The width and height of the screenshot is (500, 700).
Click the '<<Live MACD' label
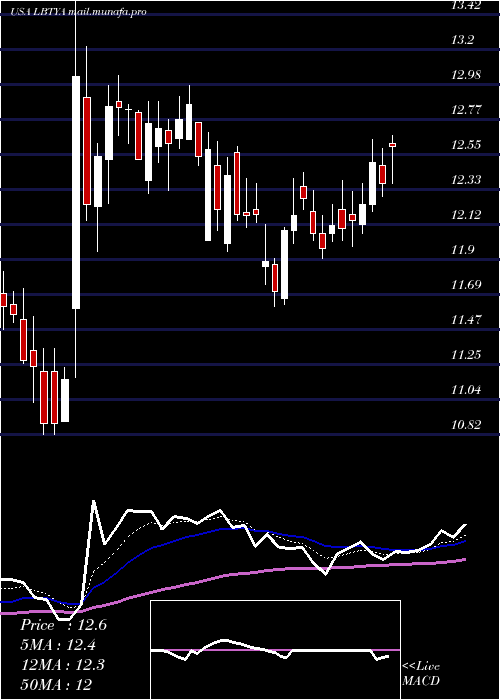click(421, 674)
